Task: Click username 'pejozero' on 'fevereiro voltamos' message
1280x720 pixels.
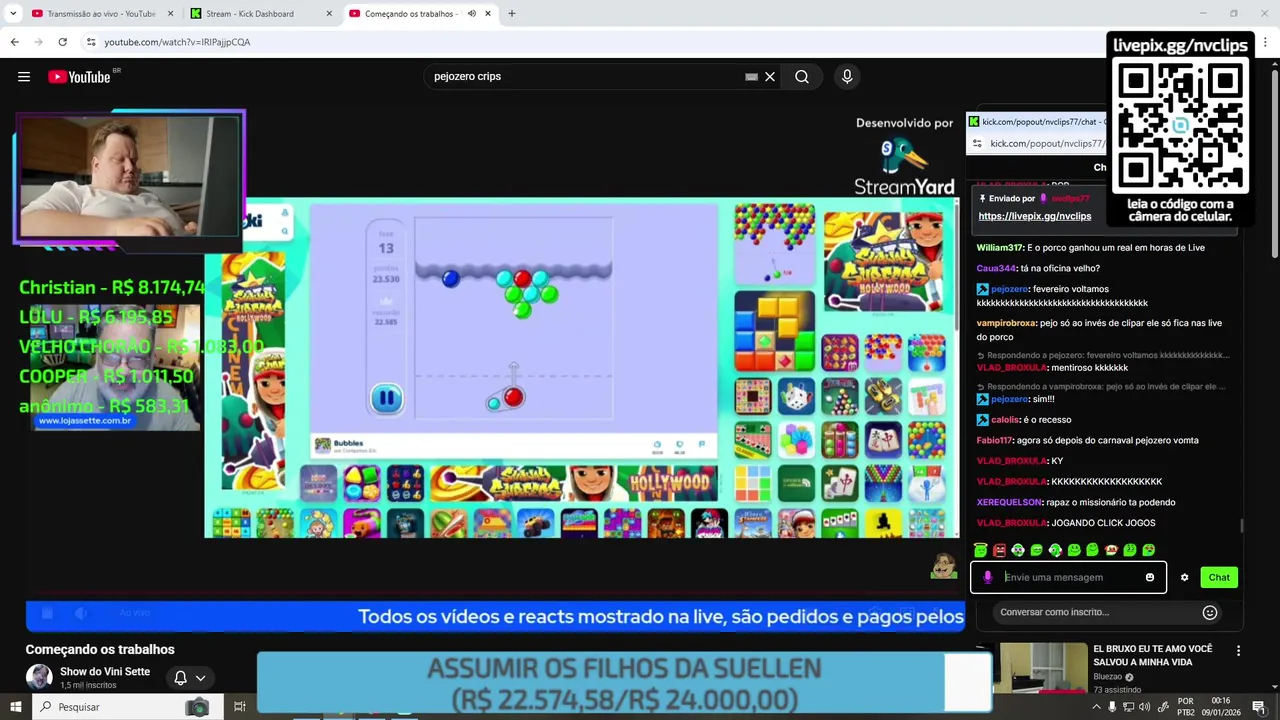Action: tap(1009, 289)
